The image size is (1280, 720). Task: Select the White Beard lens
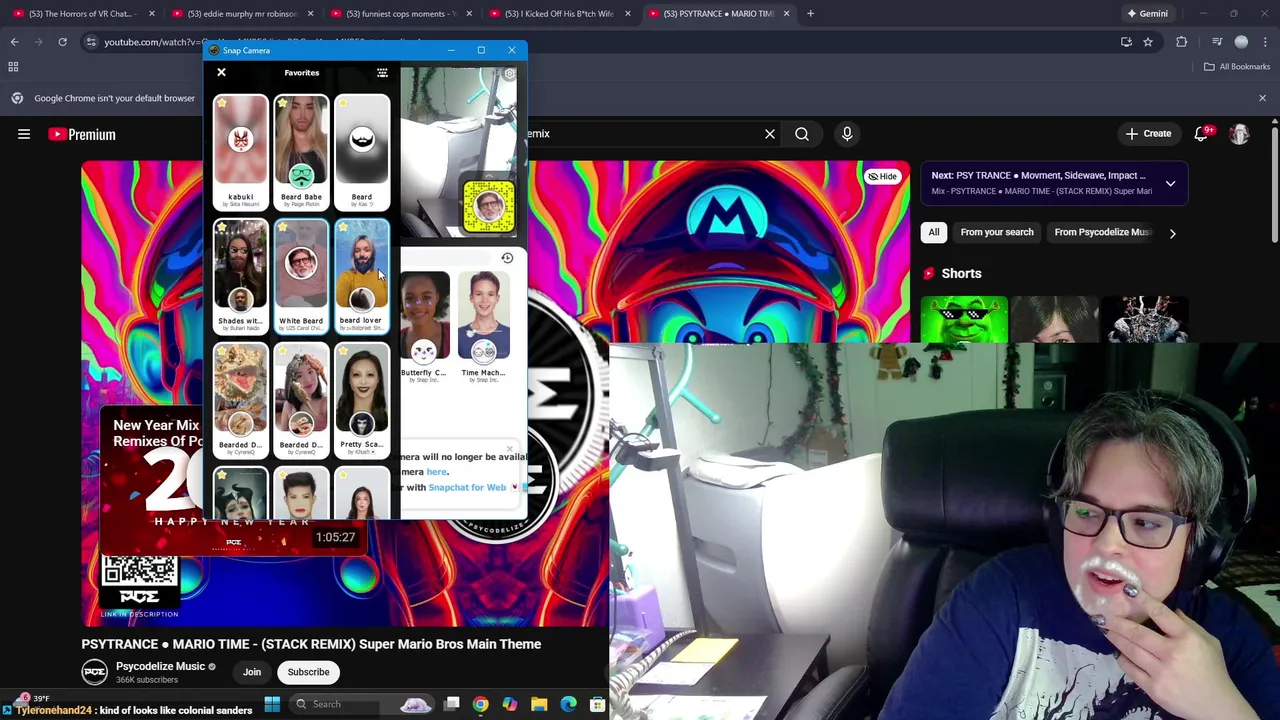301,276
